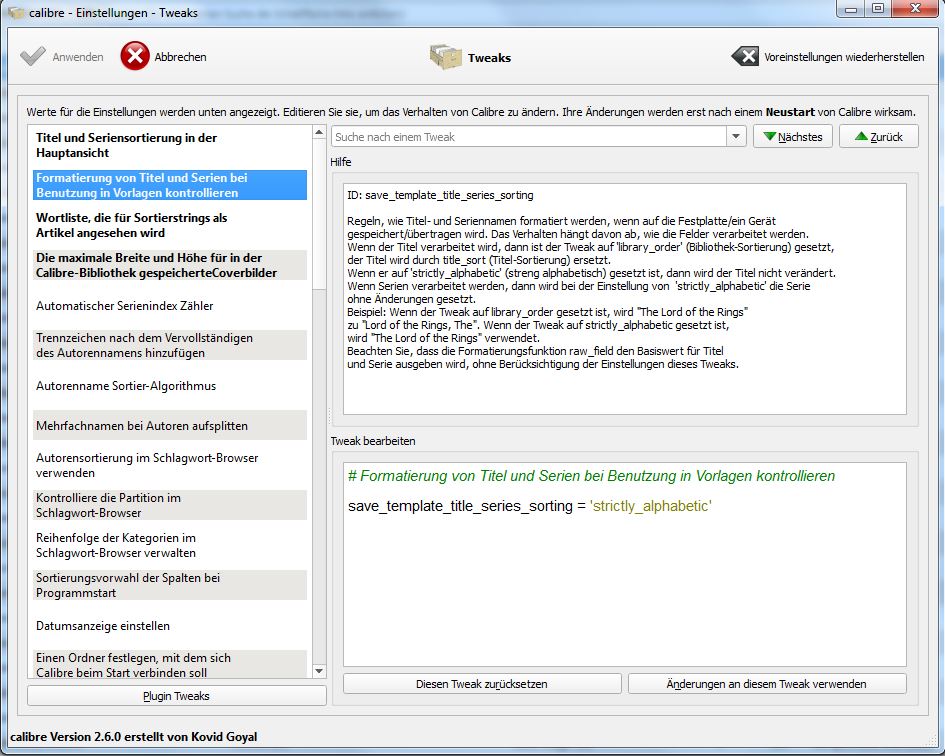This screenshot has height=756, width=945.
Task: Click Voreinstellungen wiederherstellen label
Action: [x=844, y=57]
